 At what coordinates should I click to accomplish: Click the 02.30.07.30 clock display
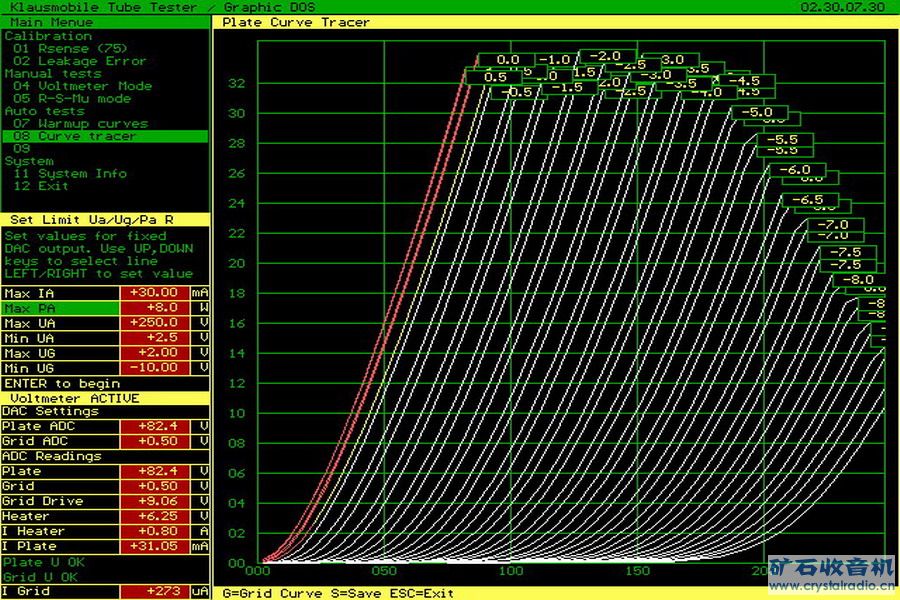843,7
